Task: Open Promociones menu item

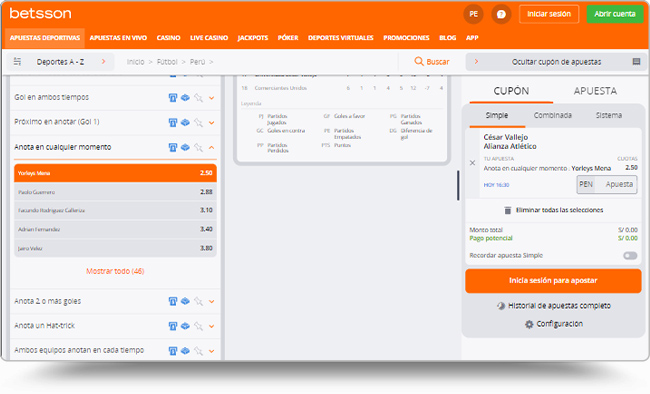Action: point(406,38)
